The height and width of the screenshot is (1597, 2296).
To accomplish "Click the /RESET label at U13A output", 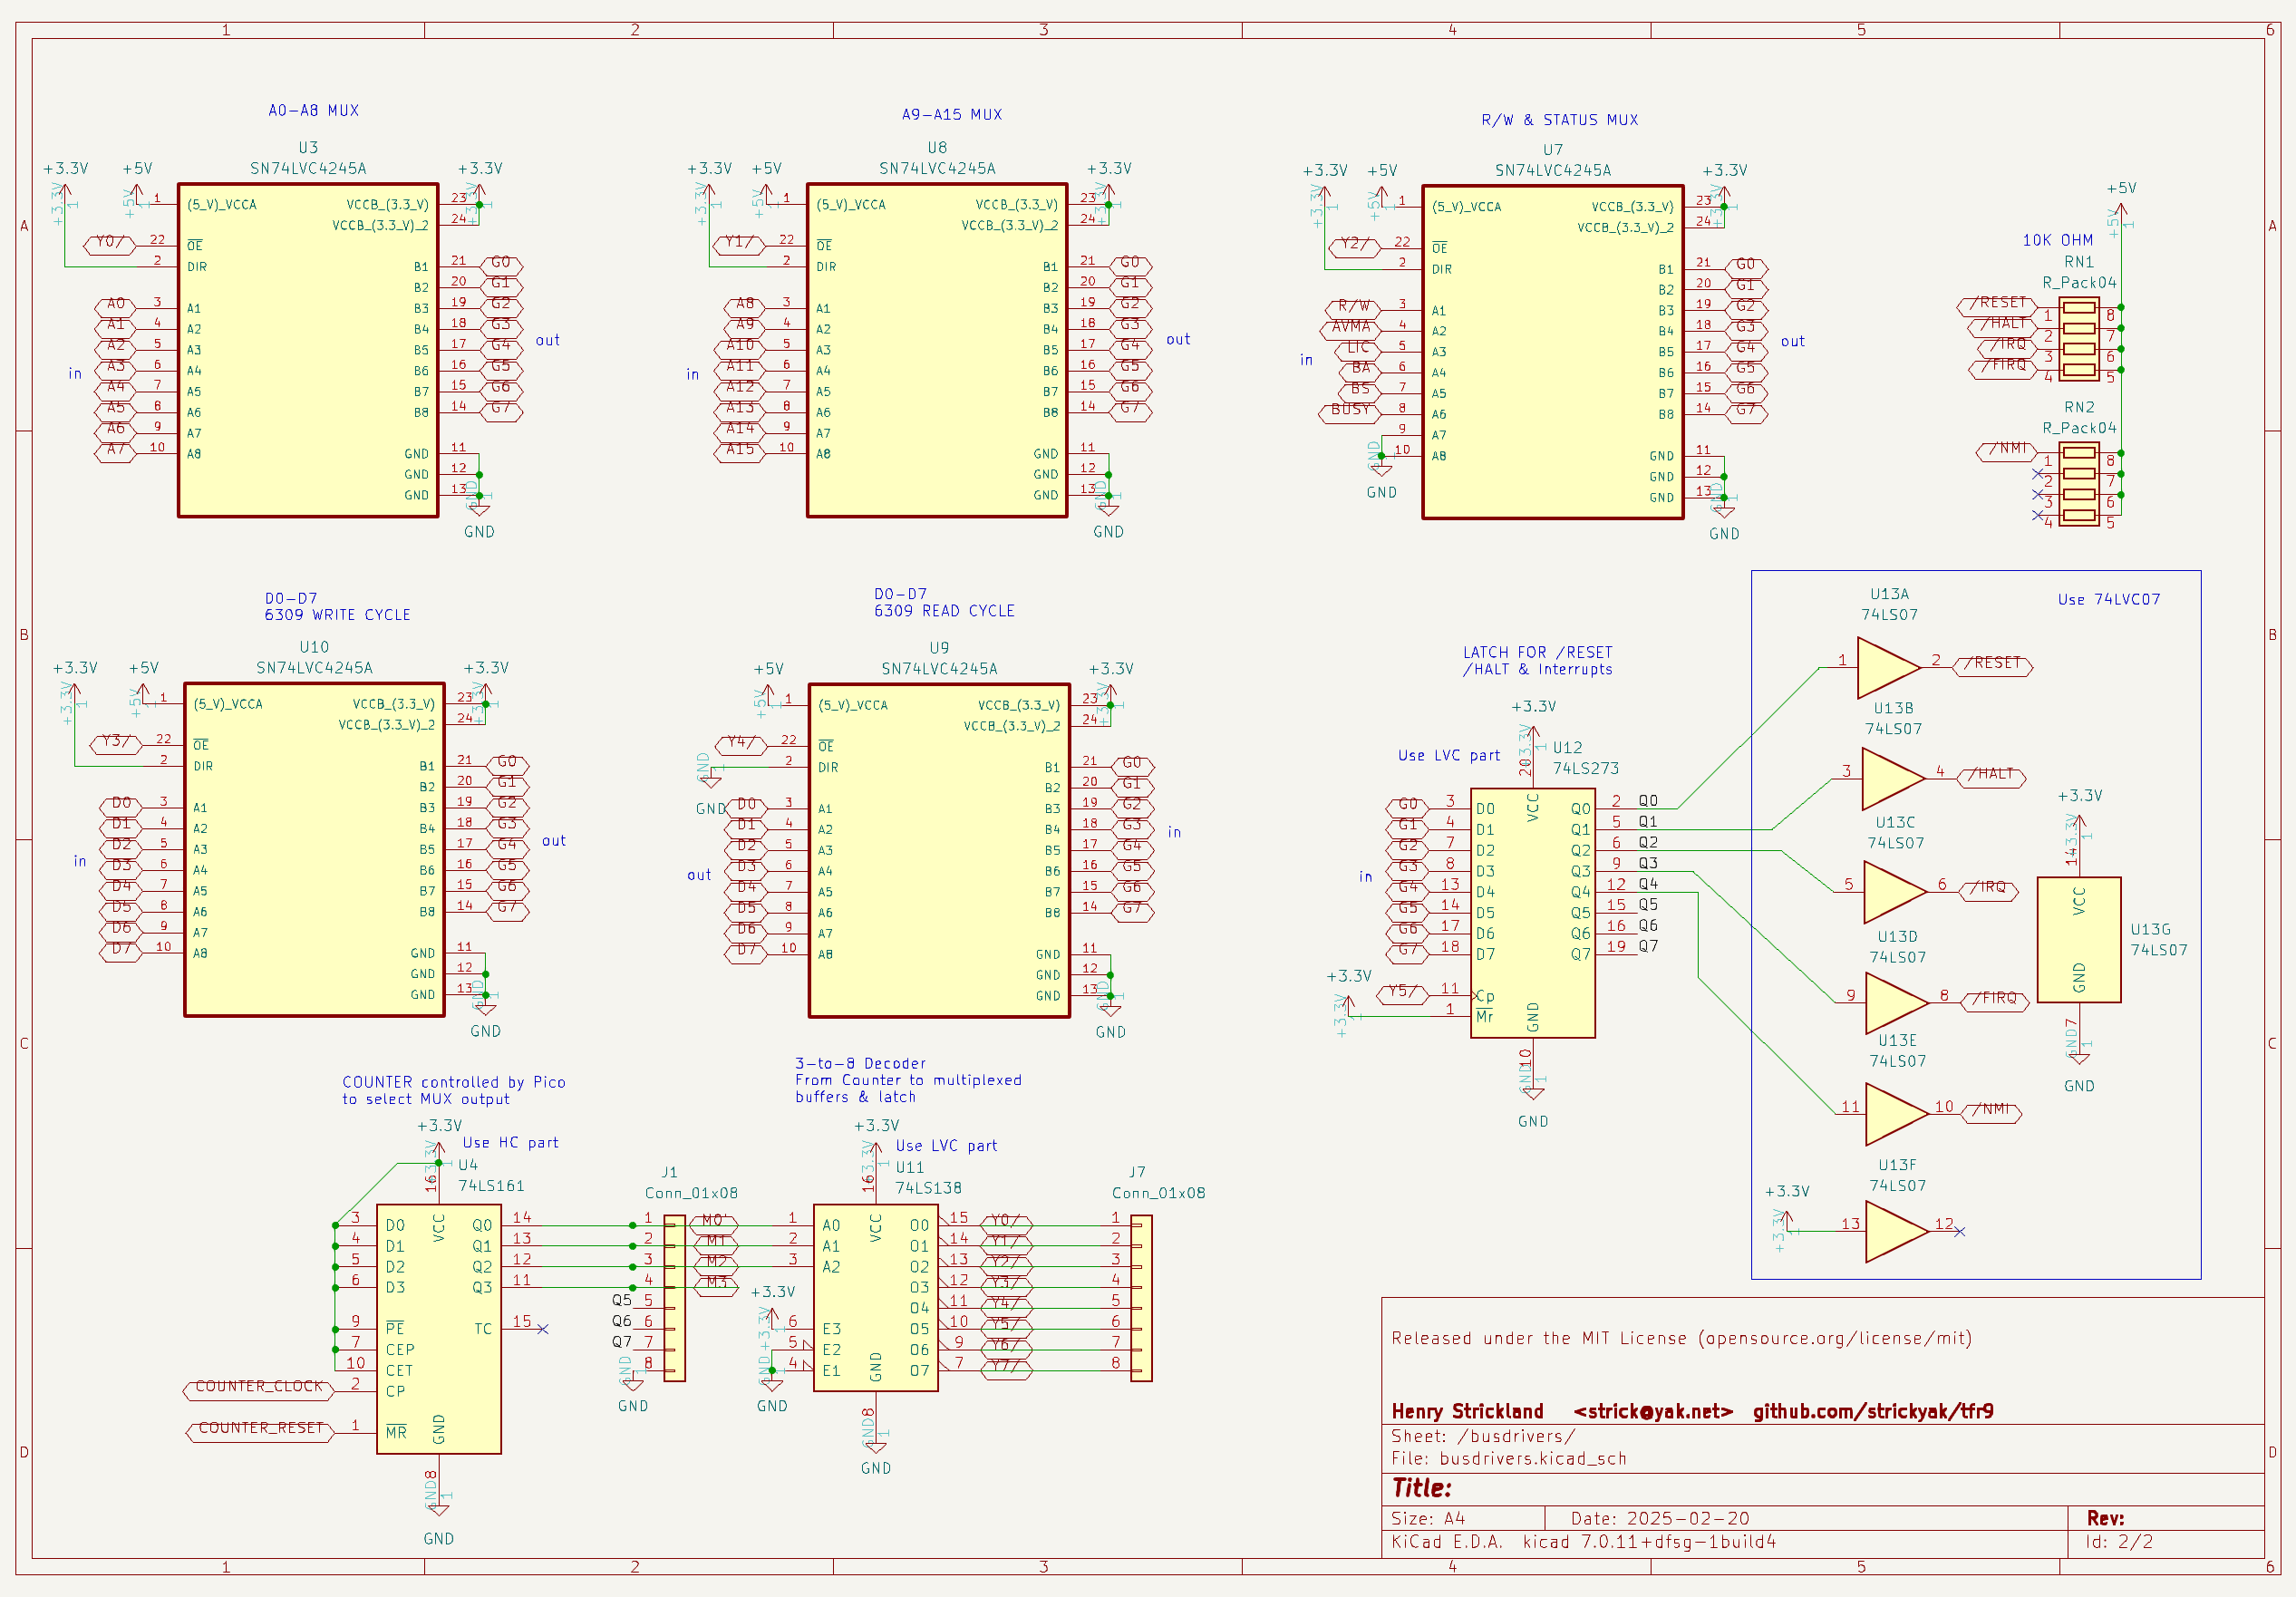I will pyautogui.click(x=1993, y=666).
